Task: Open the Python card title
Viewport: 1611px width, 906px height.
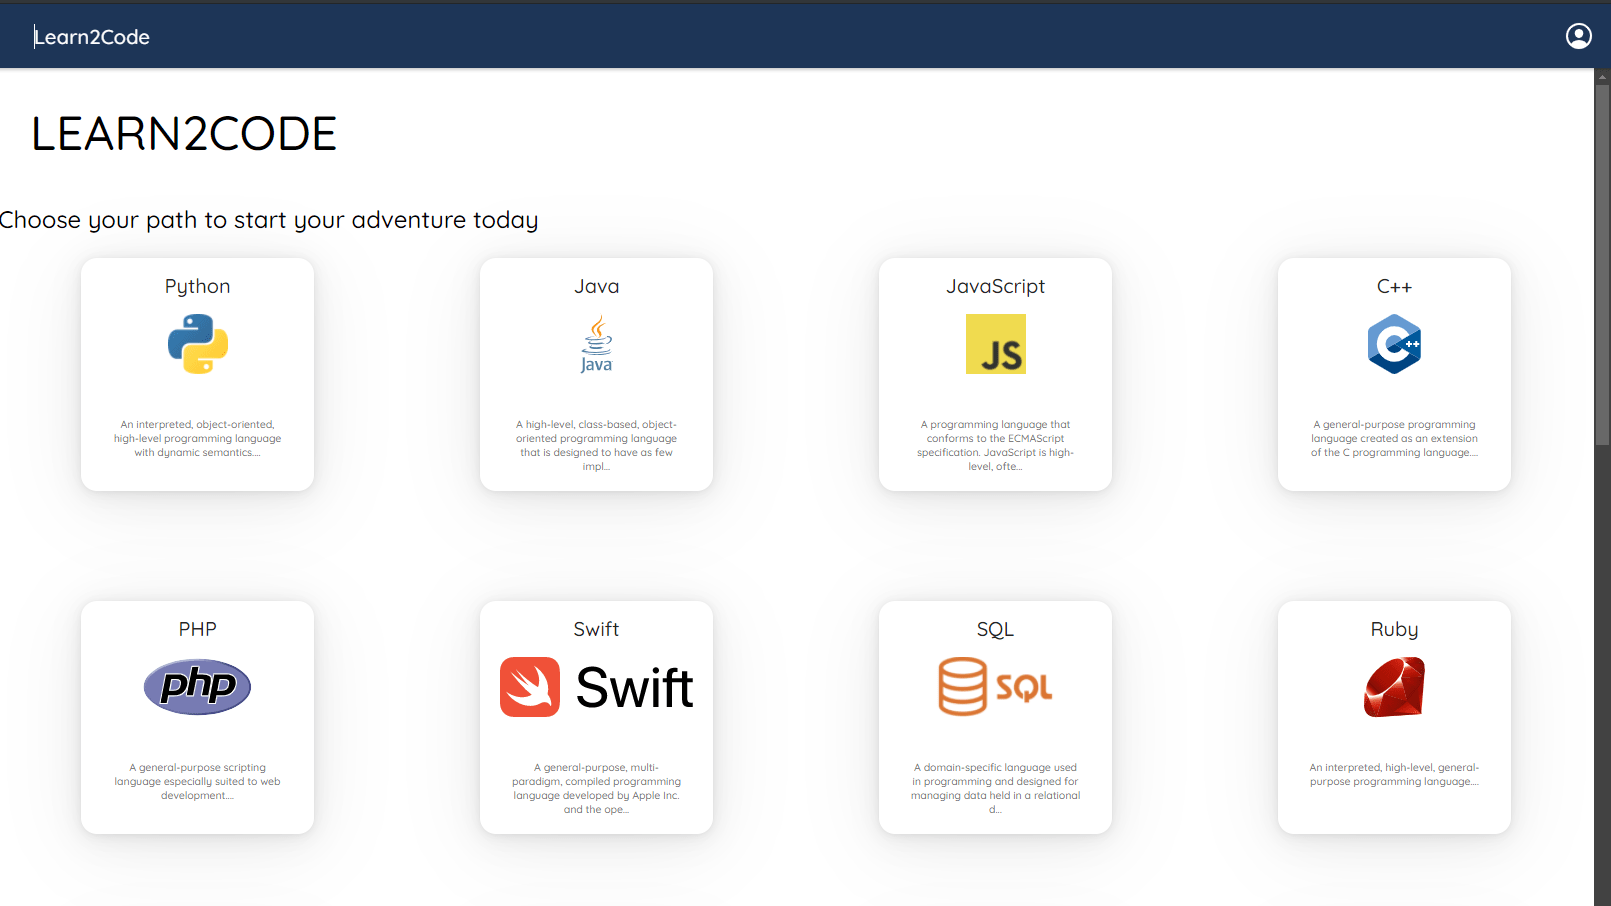Action: pos(198,287)
